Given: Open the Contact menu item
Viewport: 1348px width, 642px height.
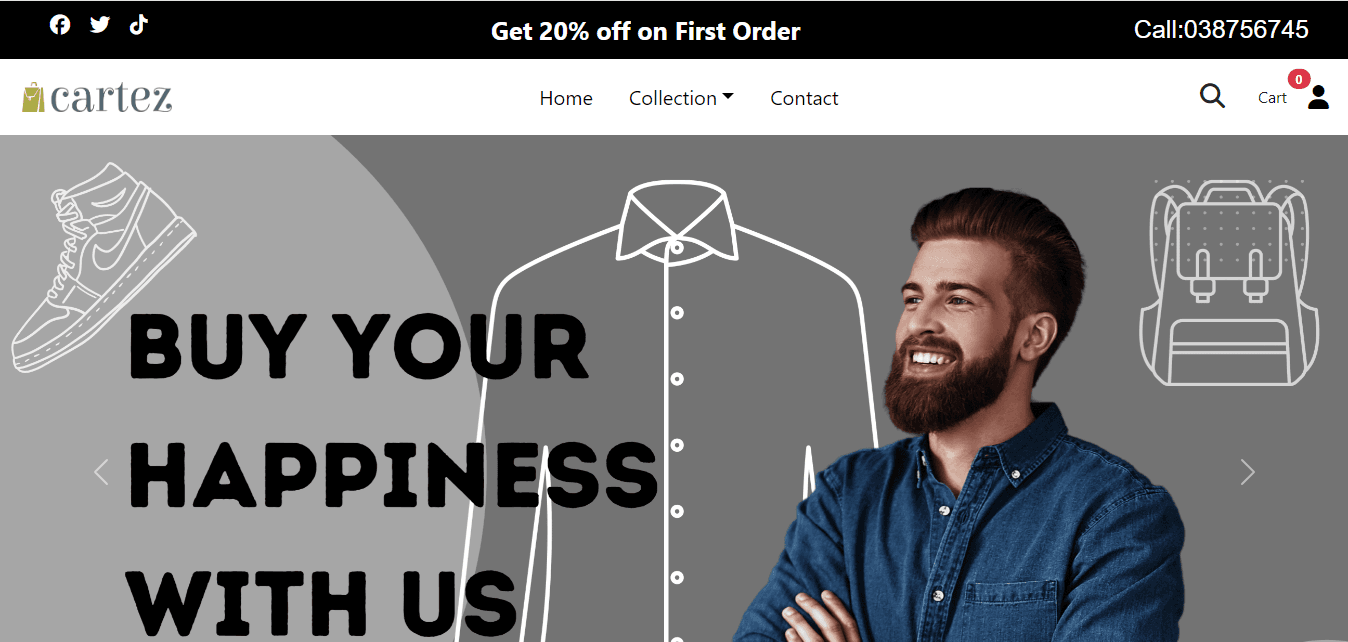Looking at the screenshot, I should coord(804,98).
